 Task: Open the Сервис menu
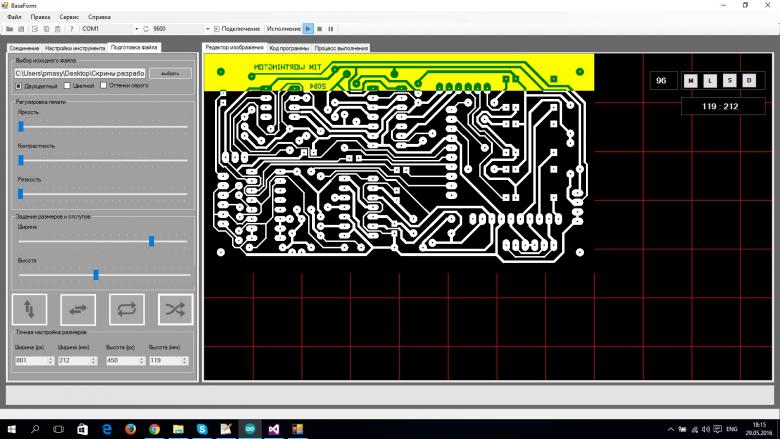70,17
